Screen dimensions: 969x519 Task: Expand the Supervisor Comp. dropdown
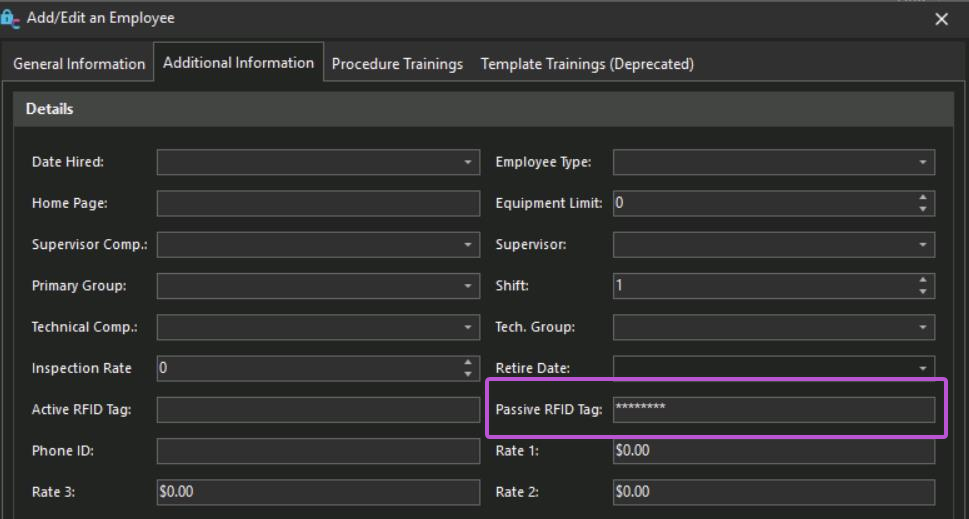(467, 244)
